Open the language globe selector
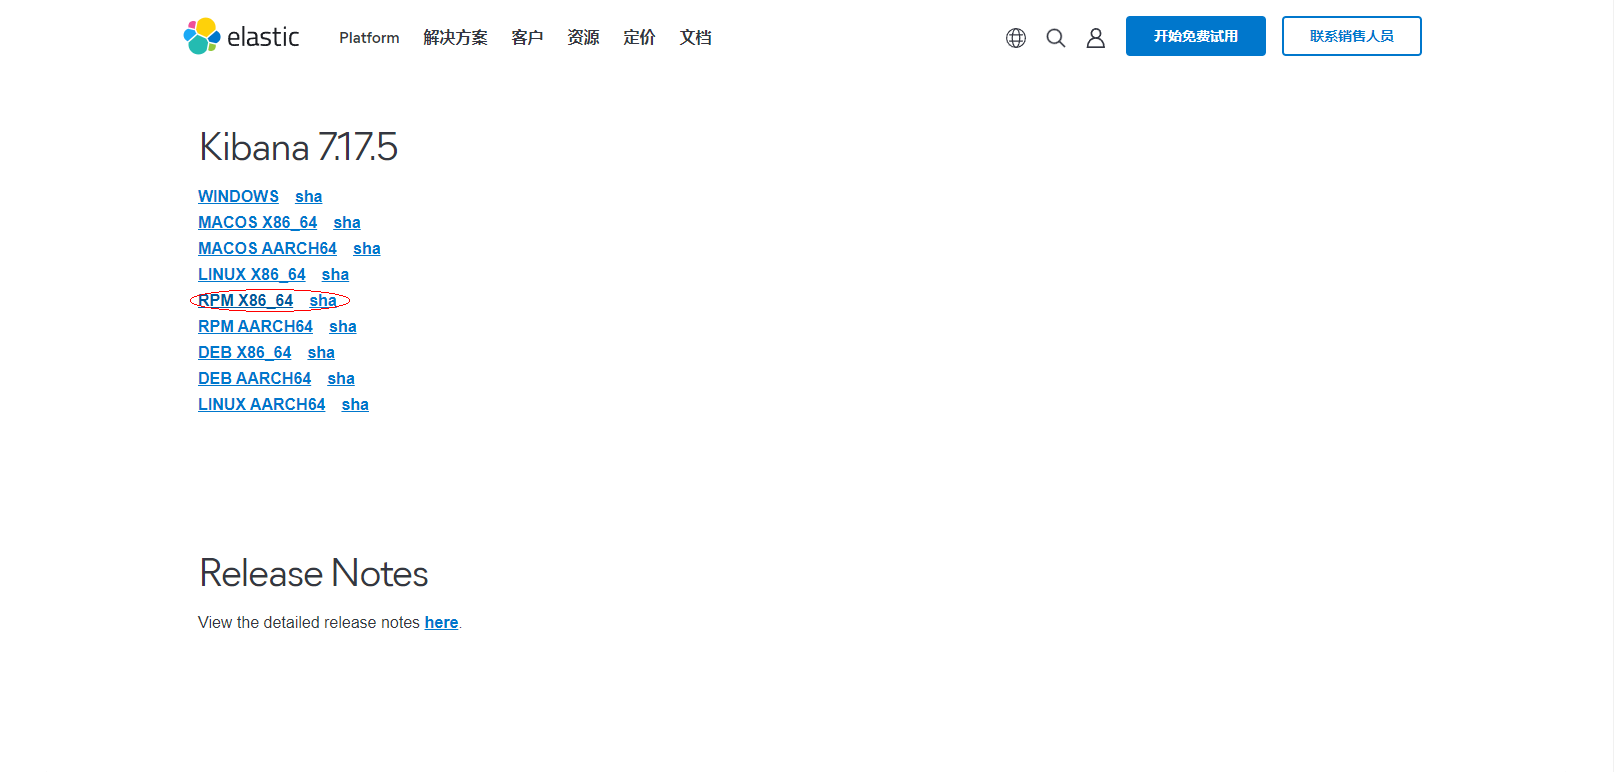This screenshot has width=1614, height=772. [x=1016, y=38]
